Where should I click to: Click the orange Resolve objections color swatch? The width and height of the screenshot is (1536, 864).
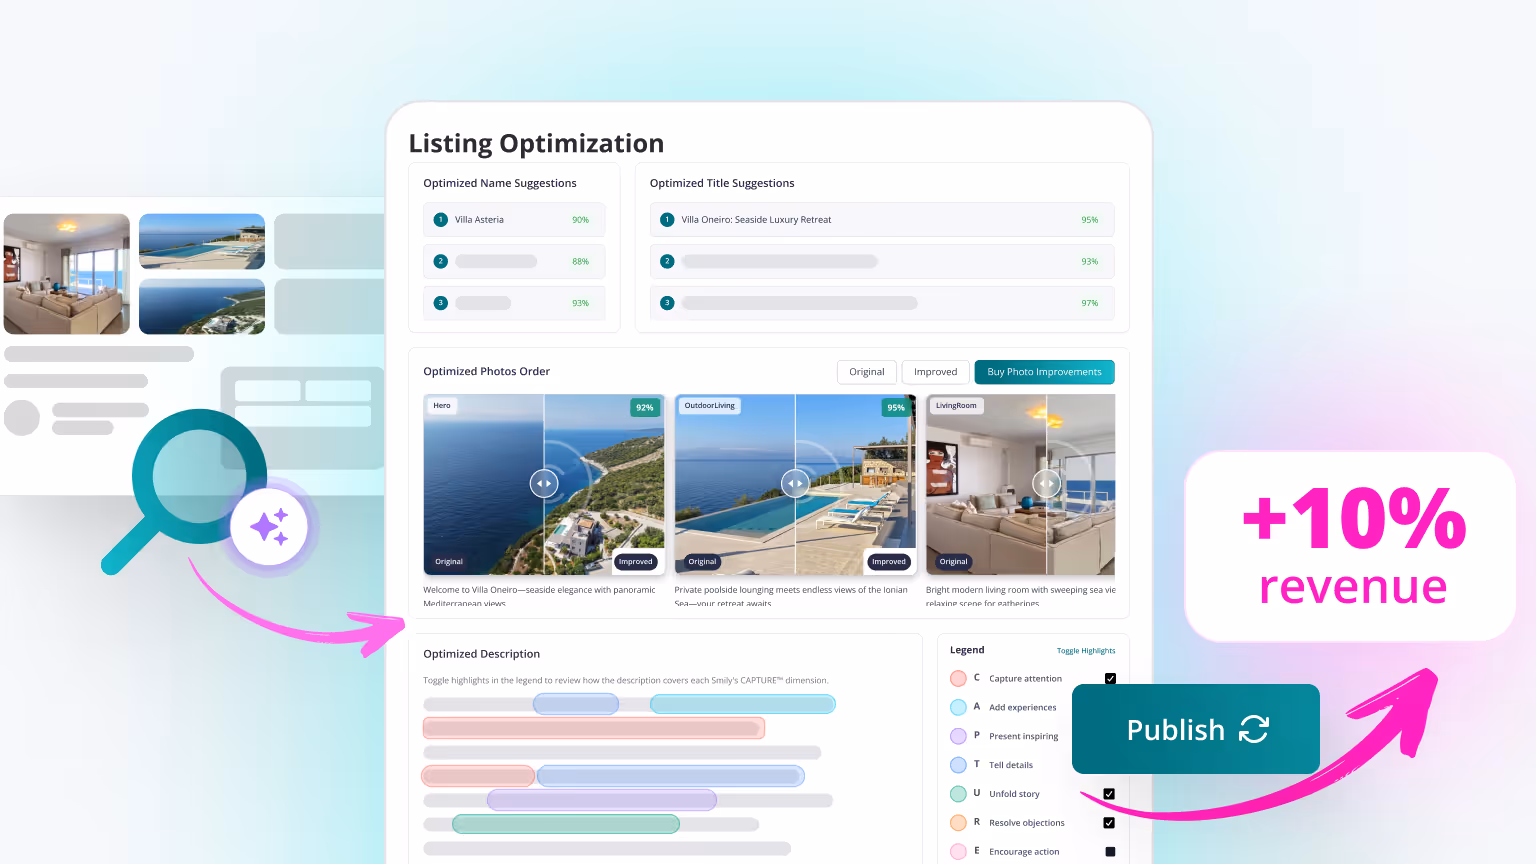[958, 823]
